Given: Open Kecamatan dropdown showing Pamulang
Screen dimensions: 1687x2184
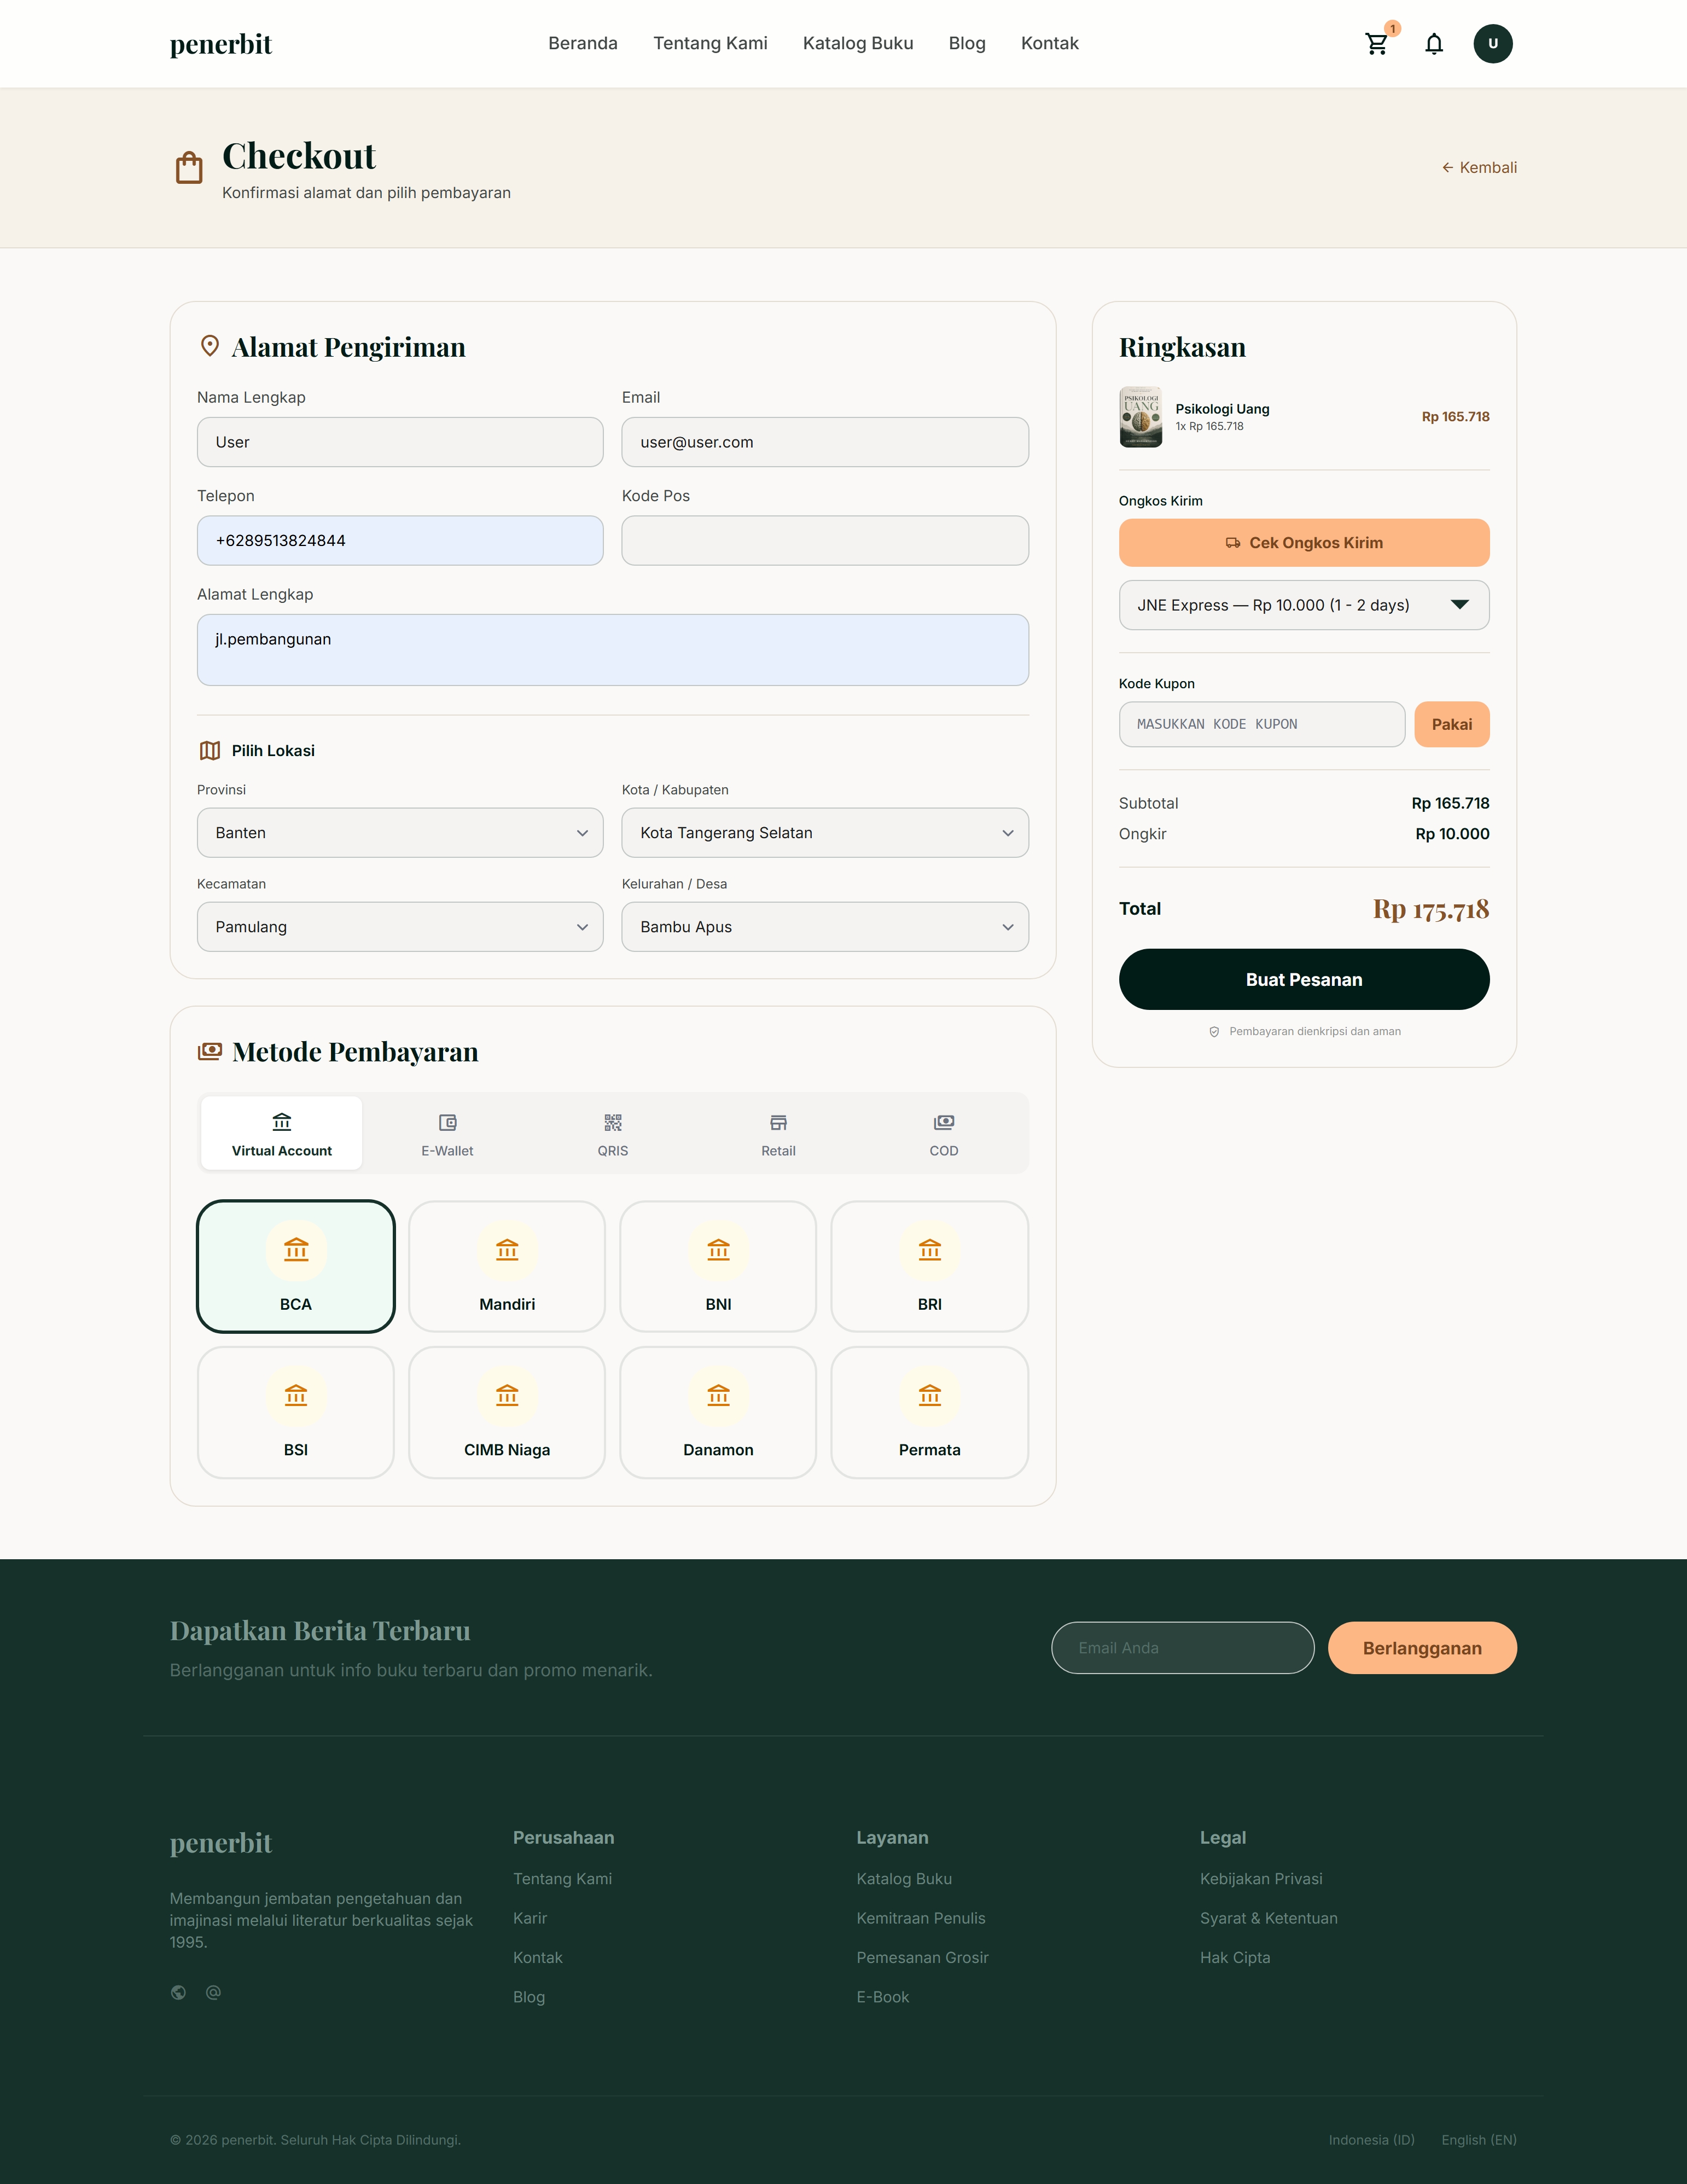Looking at the screenshot, I should click(400, 927).
